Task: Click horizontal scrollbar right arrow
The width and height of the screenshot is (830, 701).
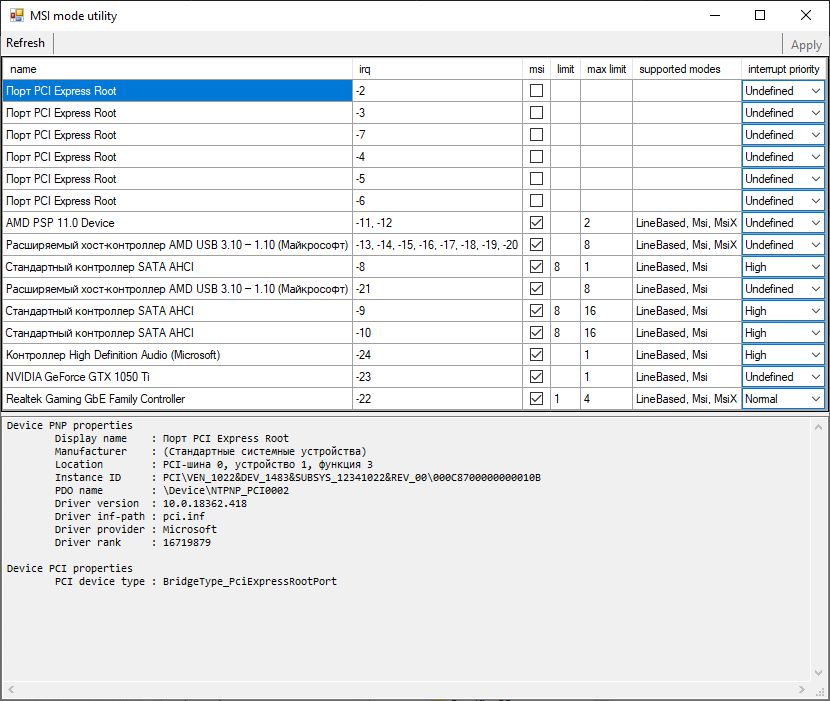Action: coord(801,689)
